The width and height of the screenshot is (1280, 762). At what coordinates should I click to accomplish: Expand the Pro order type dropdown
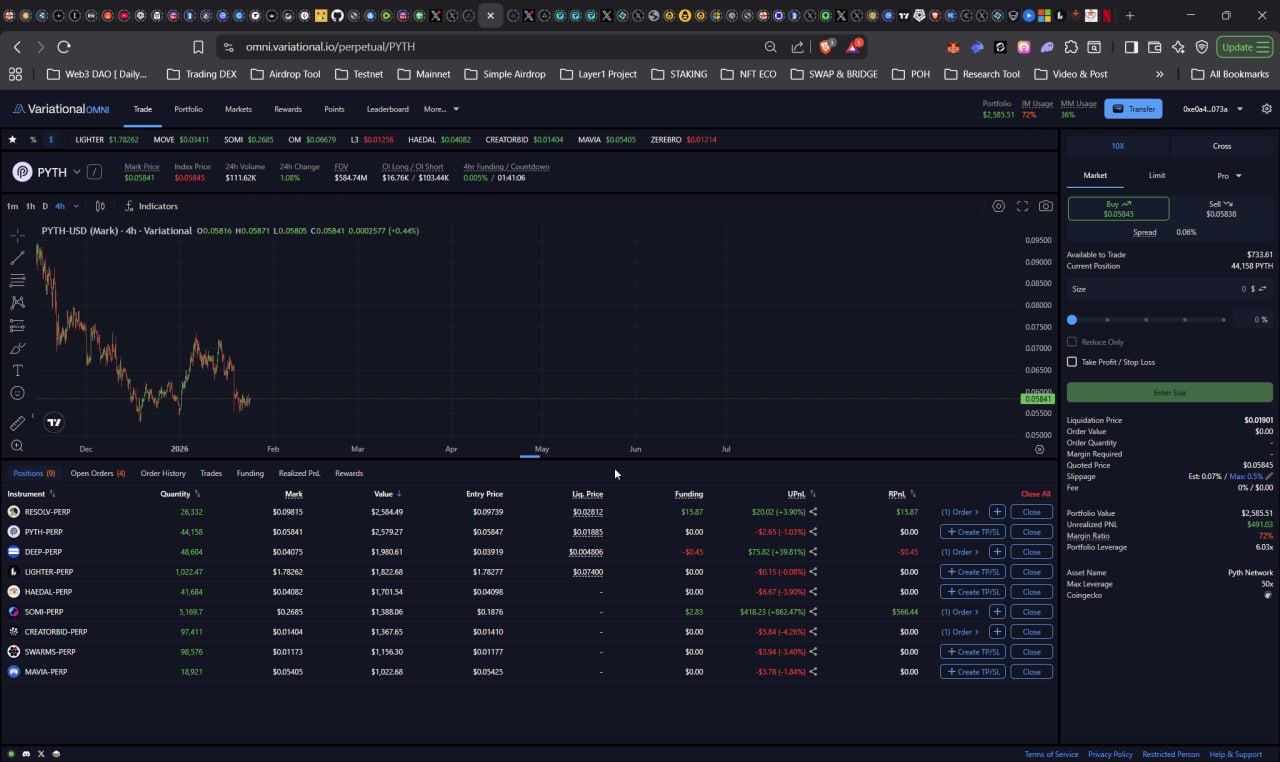pos(1229,176)
